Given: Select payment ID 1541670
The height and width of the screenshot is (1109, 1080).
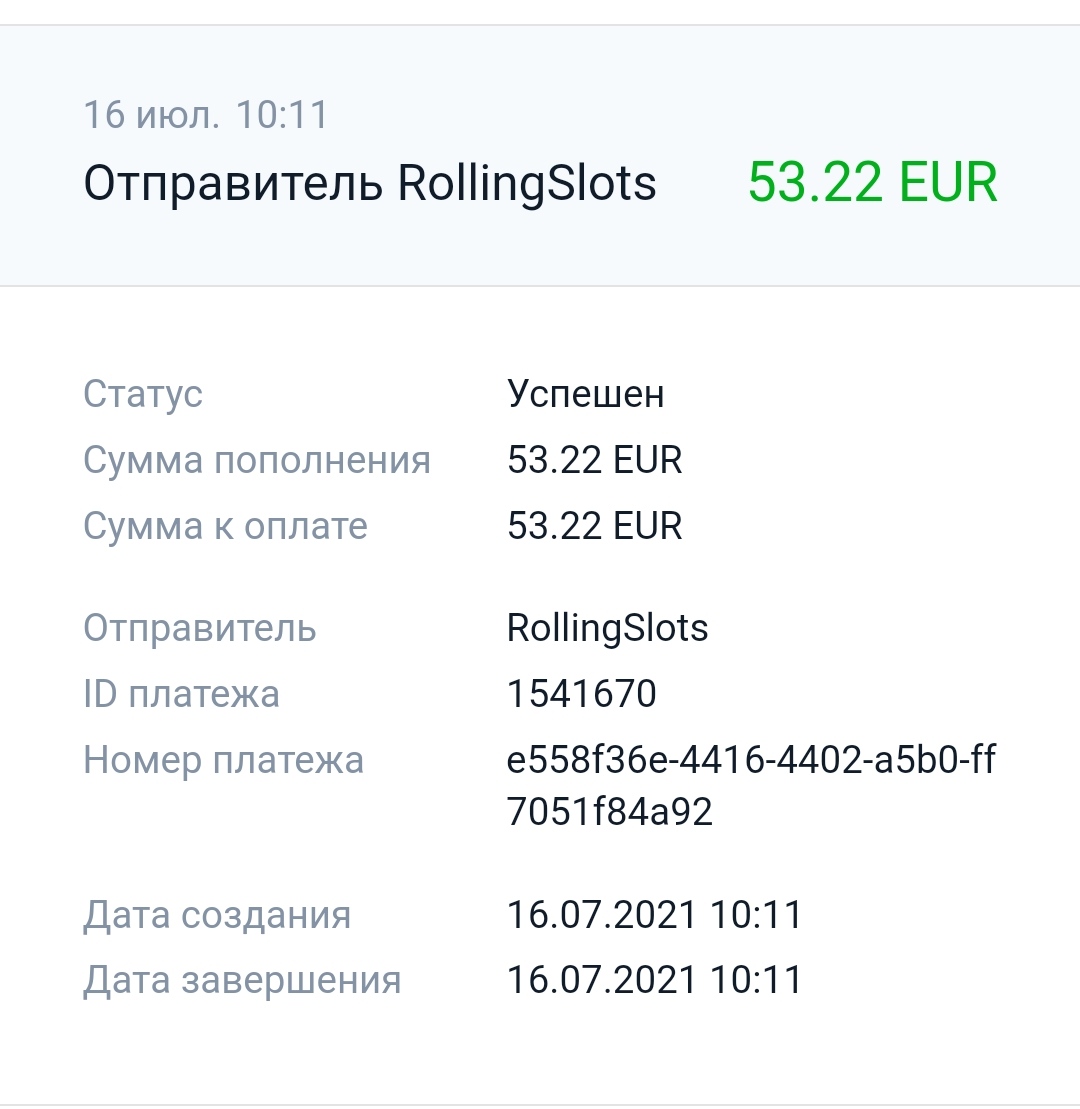Looking at the screenshot, I should point(581,694).
